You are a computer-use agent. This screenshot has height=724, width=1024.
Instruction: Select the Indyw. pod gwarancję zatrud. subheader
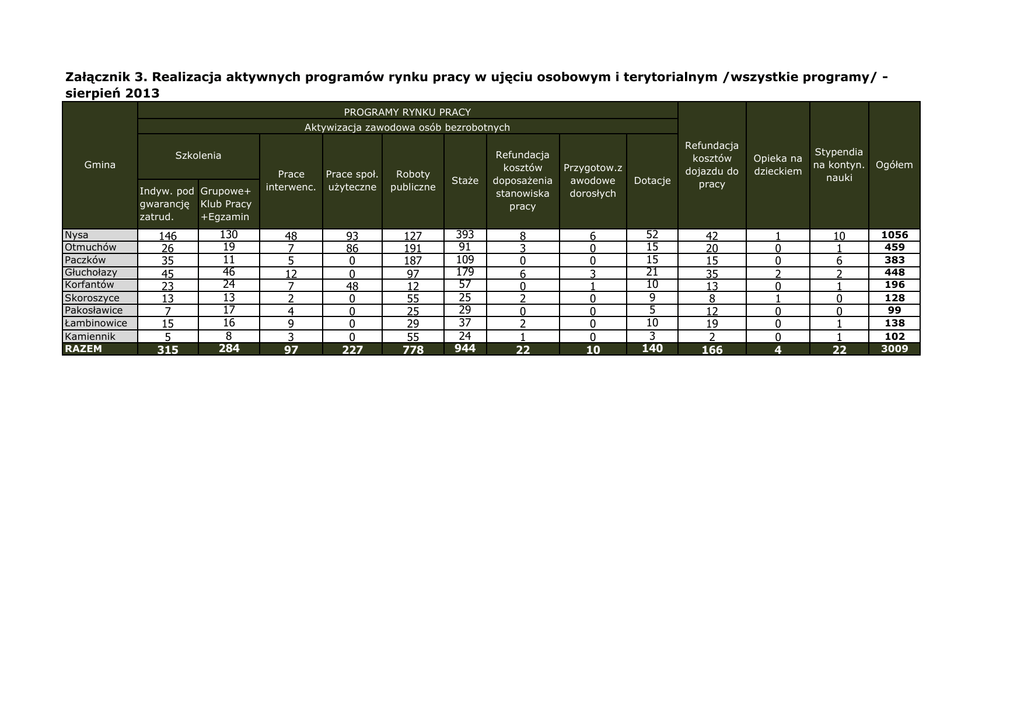pyautogui.click(x=167, y=203)
